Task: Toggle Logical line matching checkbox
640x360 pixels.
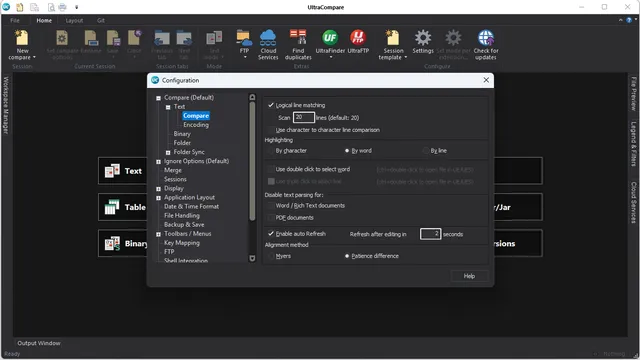Action: 271,105
